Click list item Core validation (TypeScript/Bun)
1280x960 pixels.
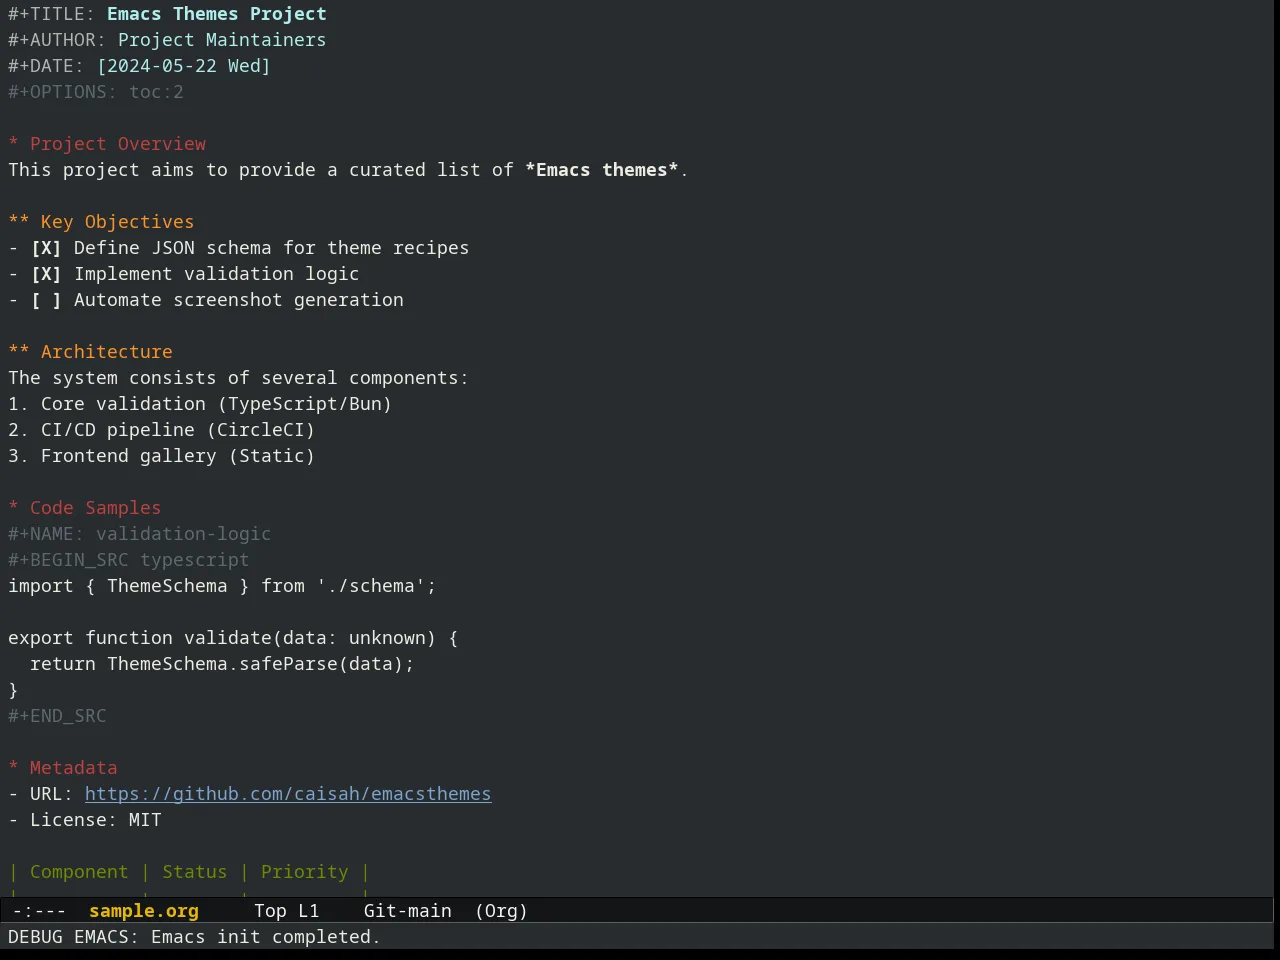tap(200, 404)
